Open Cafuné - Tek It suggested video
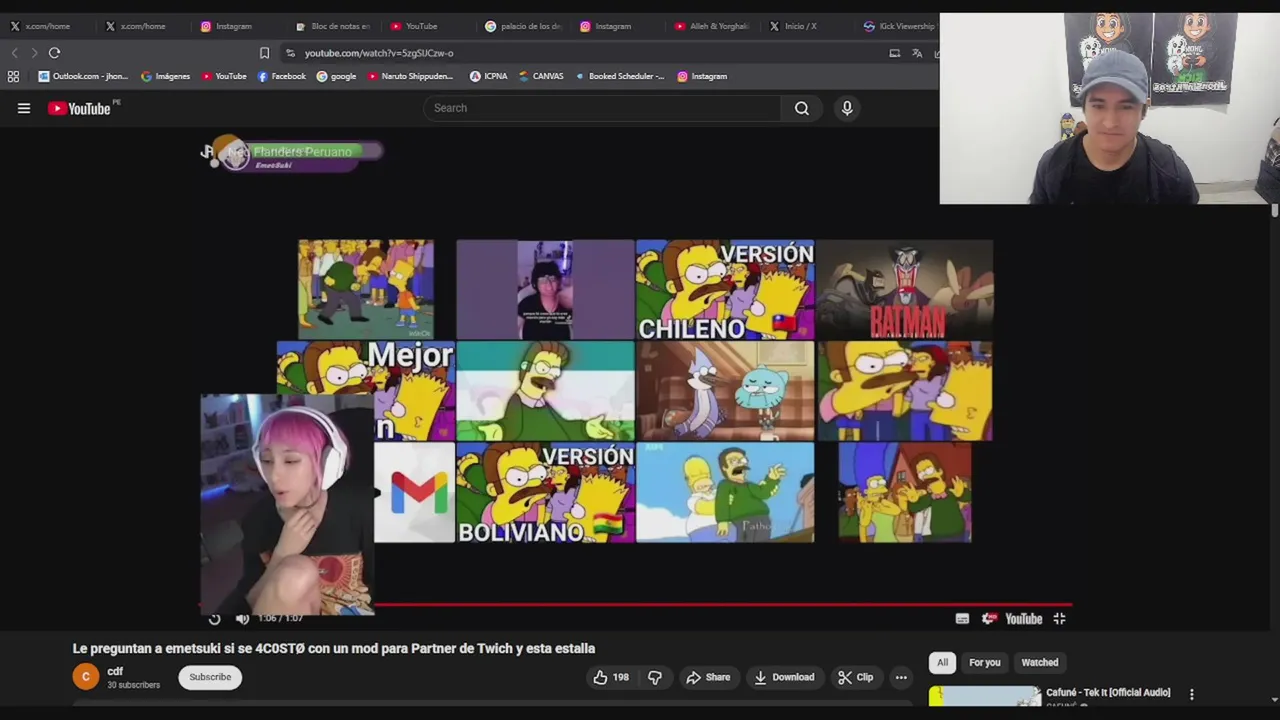This screenshot has width=1280, height=720. click(x=1108, y=692)
